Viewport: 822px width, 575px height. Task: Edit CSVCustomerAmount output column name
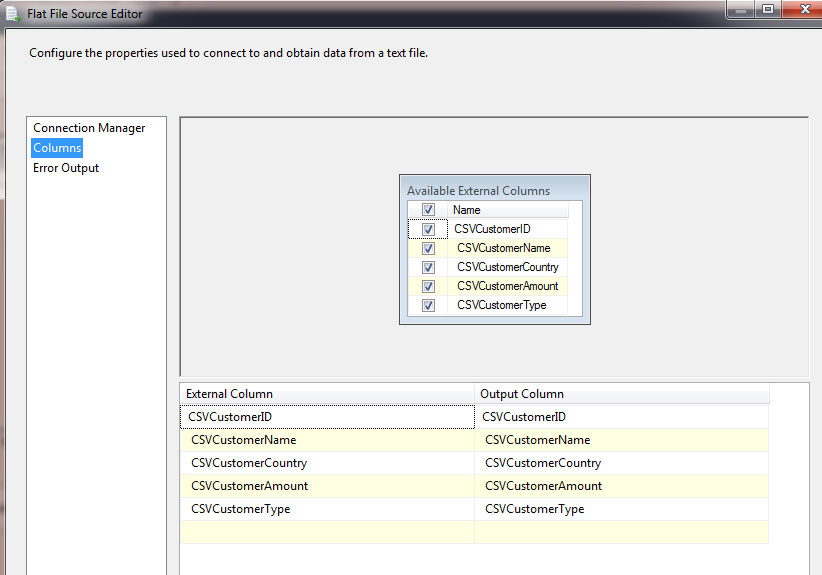[621, 486]
